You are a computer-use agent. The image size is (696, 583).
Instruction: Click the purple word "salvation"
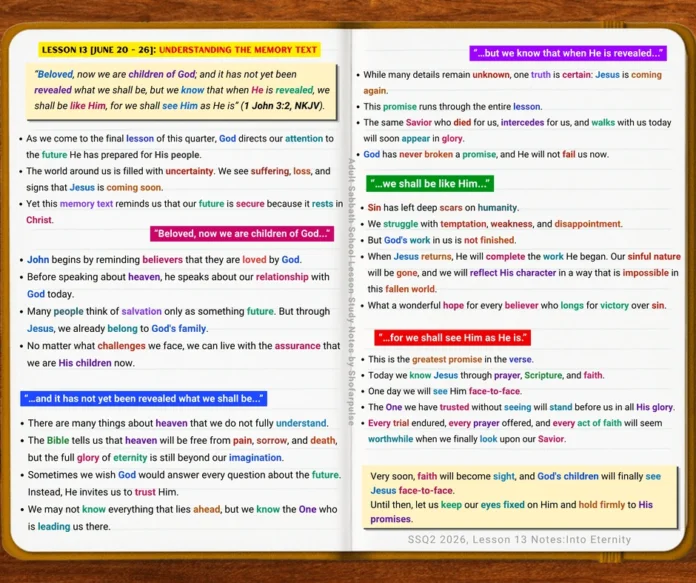coord(142,311)
